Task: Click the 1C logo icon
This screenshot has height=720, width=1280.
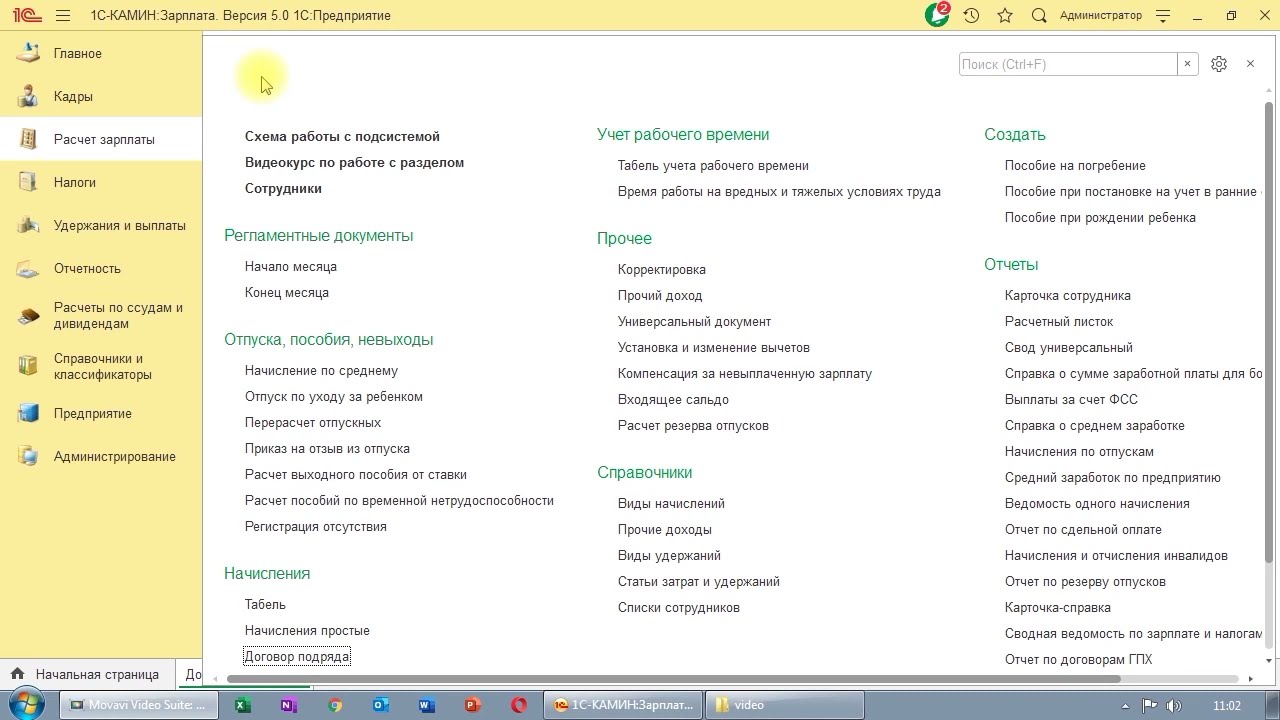Action: (x=26, y=16)
